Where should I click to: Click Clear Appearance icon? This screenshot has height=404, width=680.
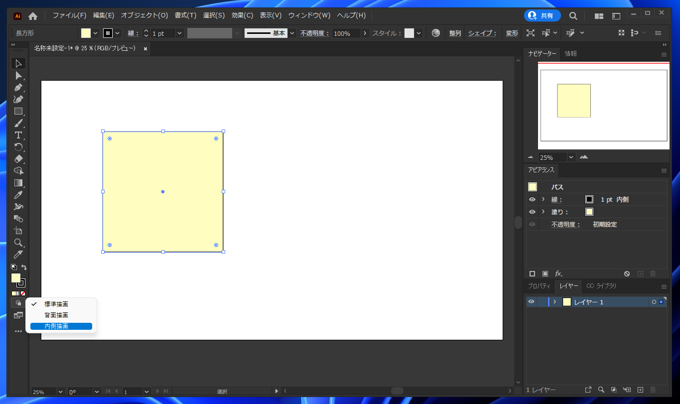[x=627, y=274]
